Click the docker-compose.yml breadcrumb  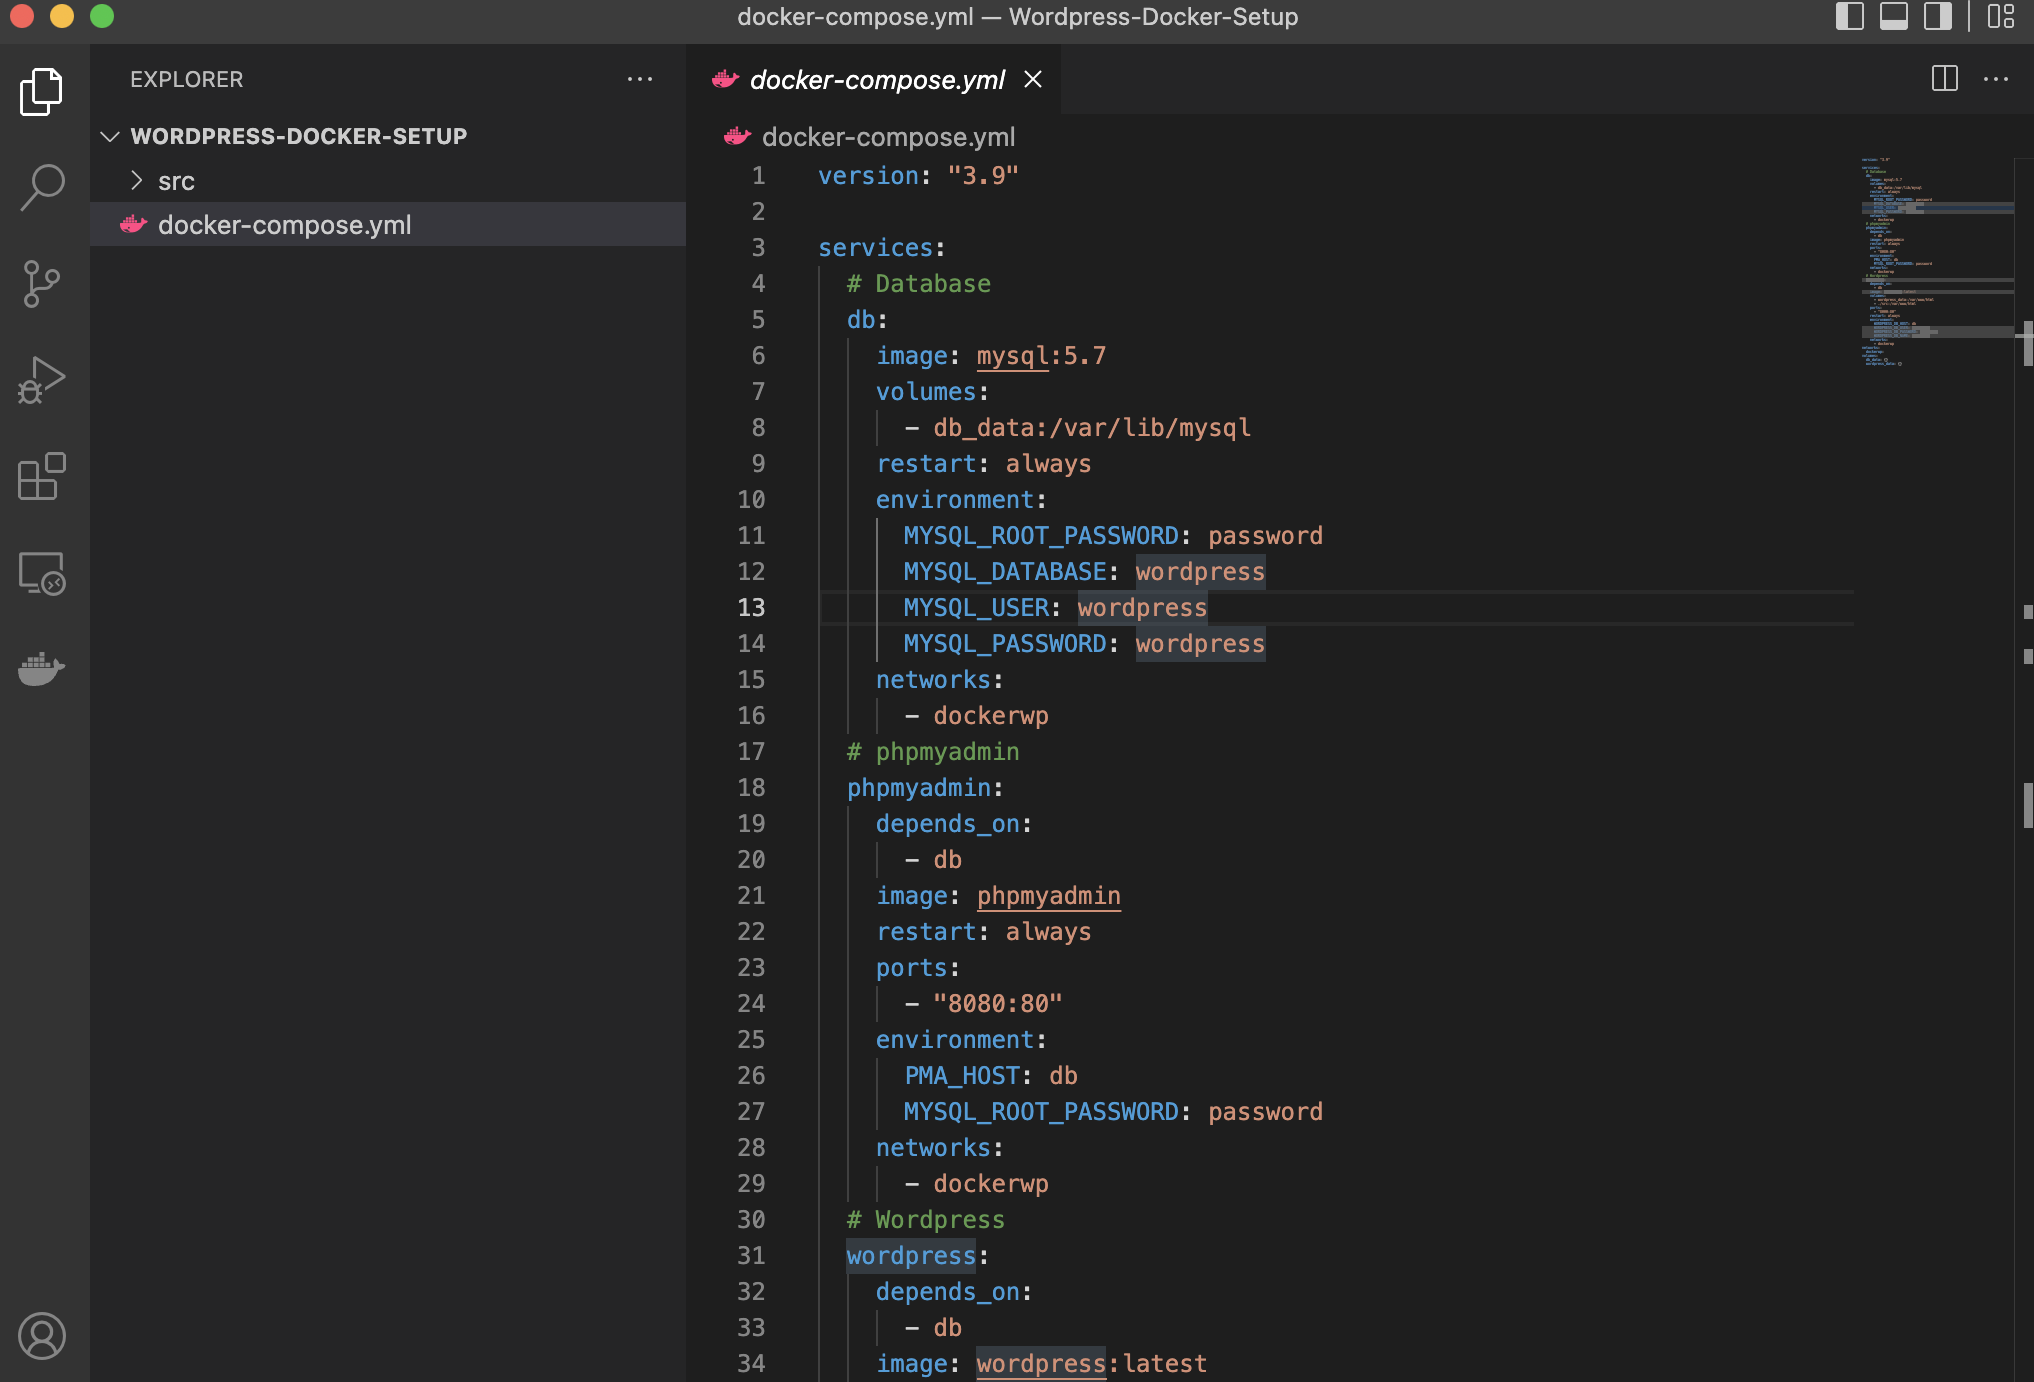[888, 137]
